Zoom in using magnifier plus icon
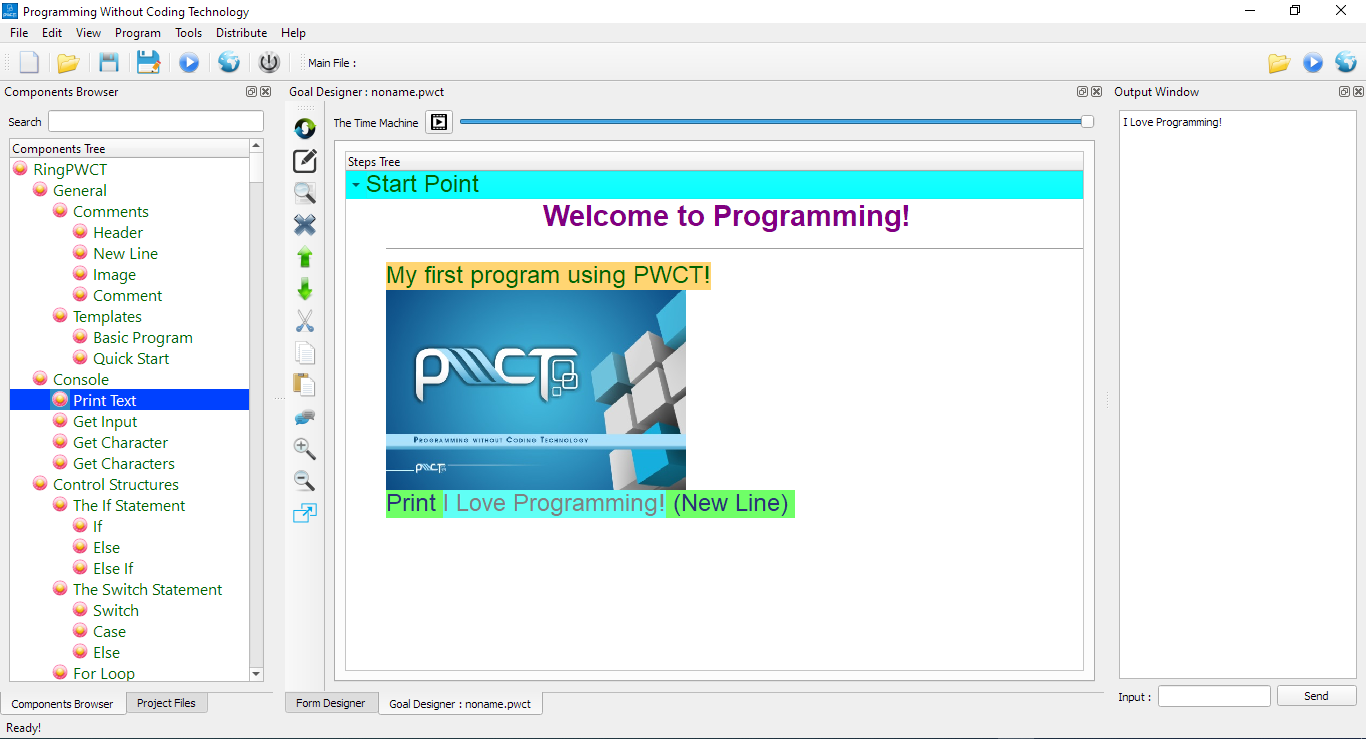Viewport: 1366px width, 739px height. pos(305,449)
